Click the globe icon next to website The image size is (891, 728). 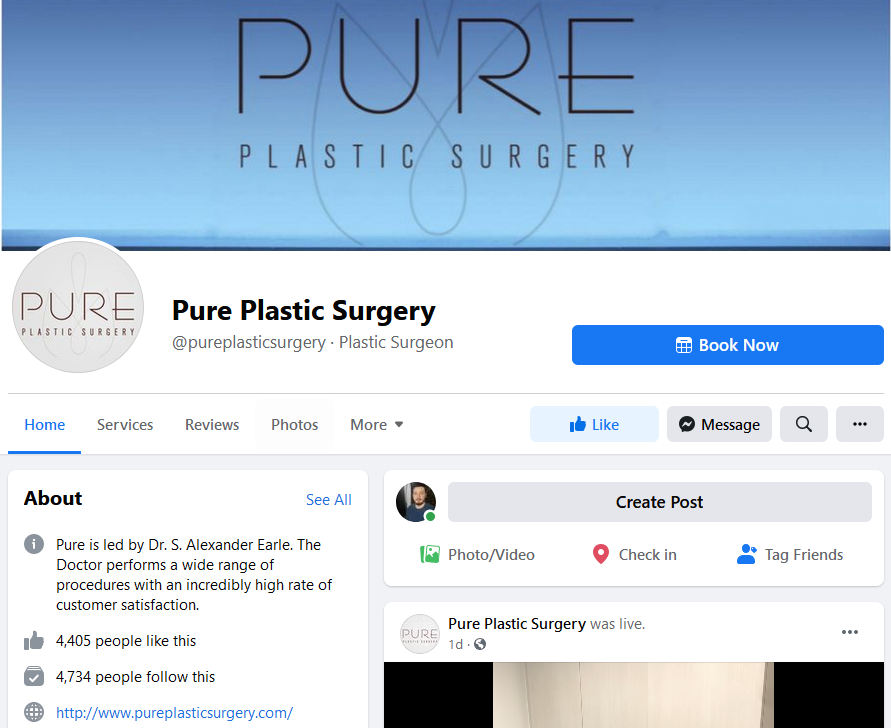tap(34, 712)
